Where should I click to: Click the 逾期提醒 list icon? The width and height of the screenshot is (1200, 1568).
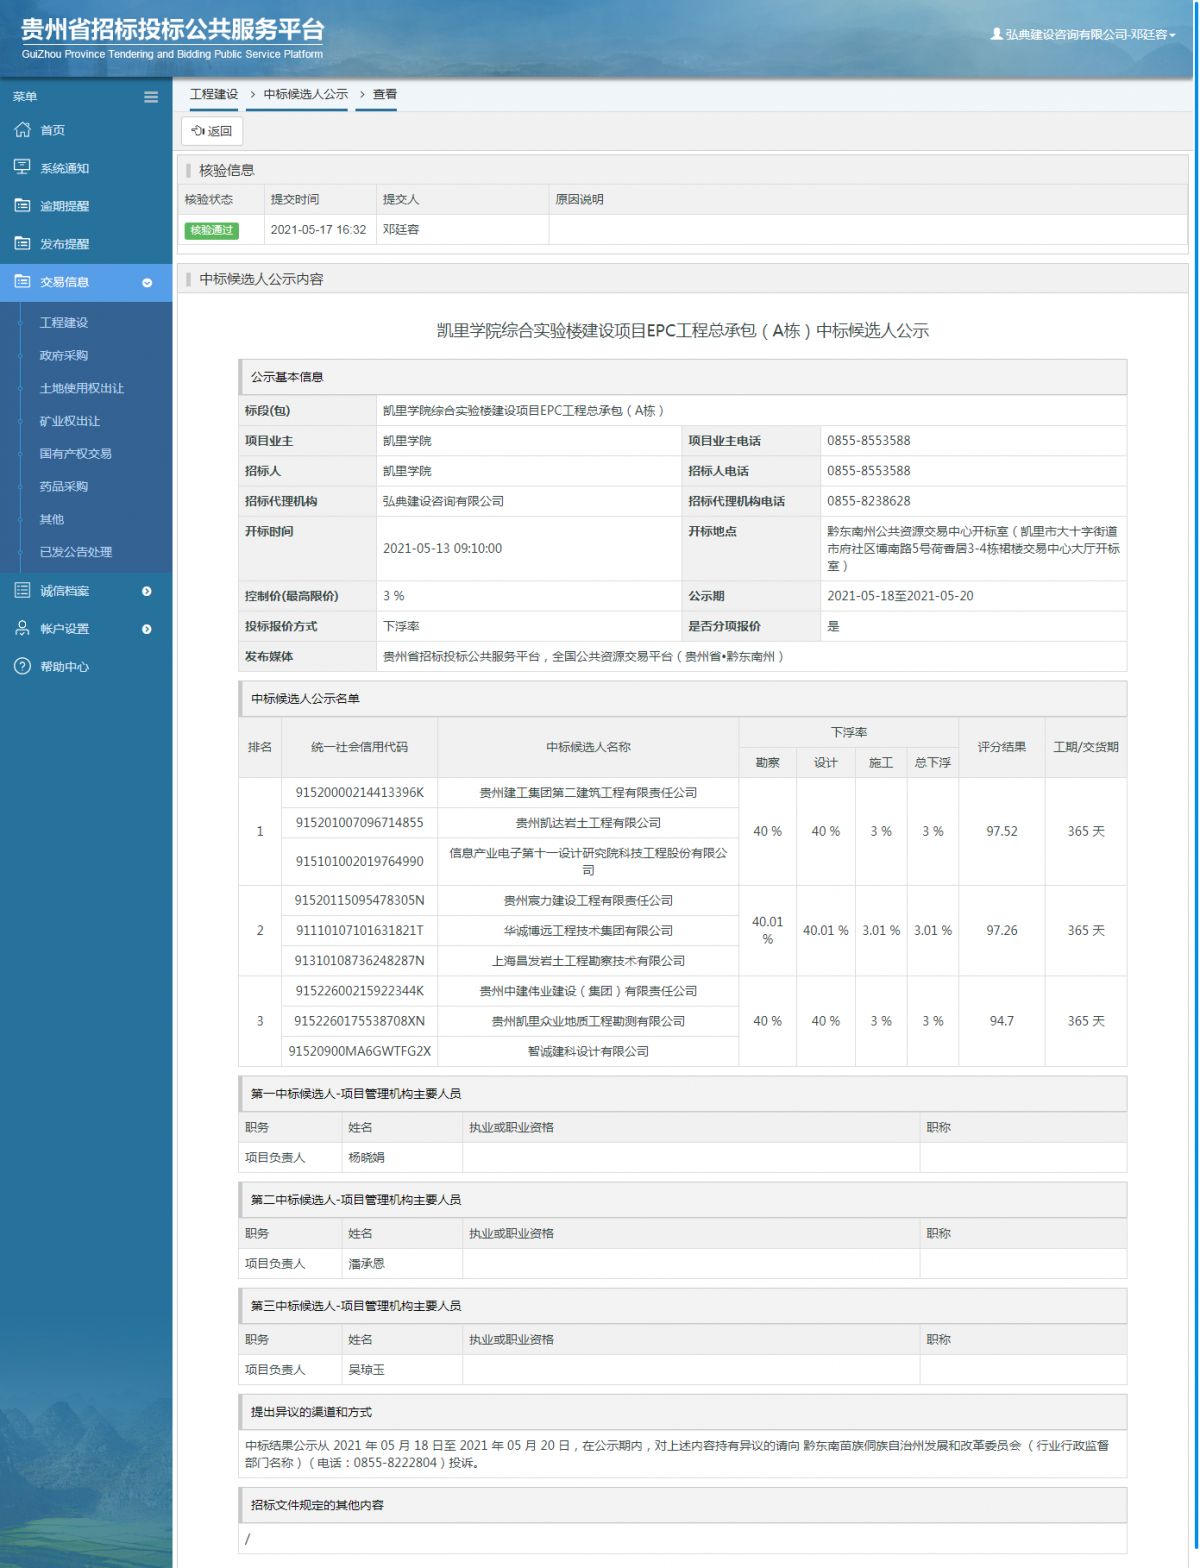[x=22, y=206]
